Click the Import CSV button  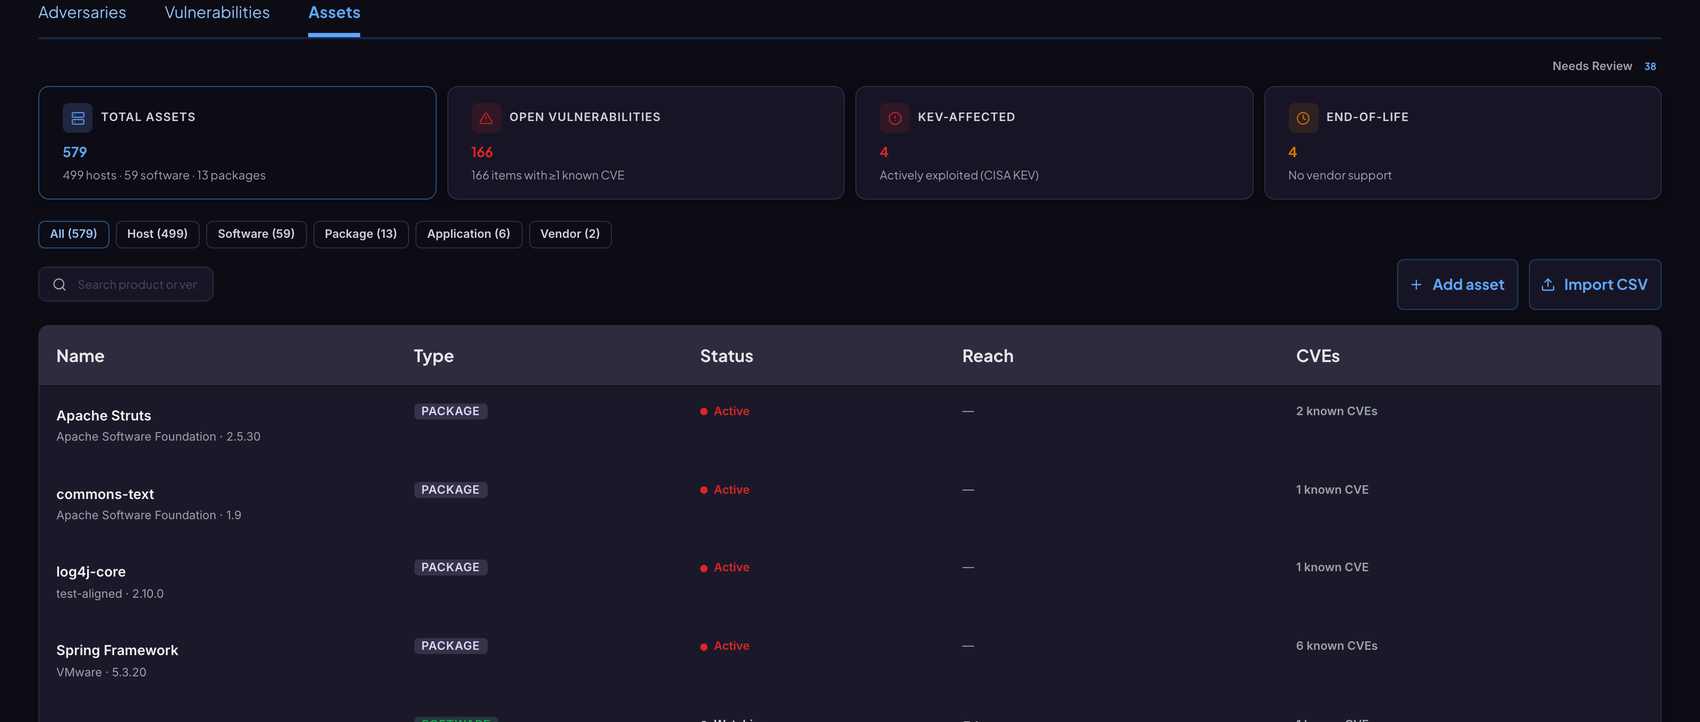coord(1595,285)
